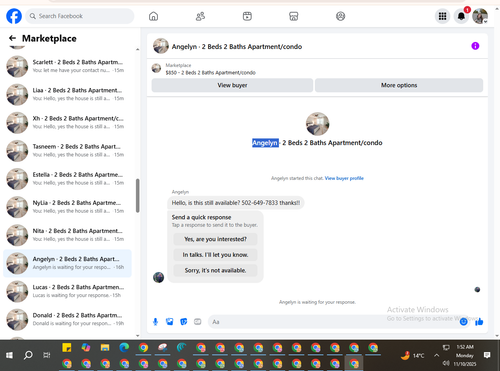The image size is (500, 371).
Task: Click the taskbar volume icon
Action: 446,363
